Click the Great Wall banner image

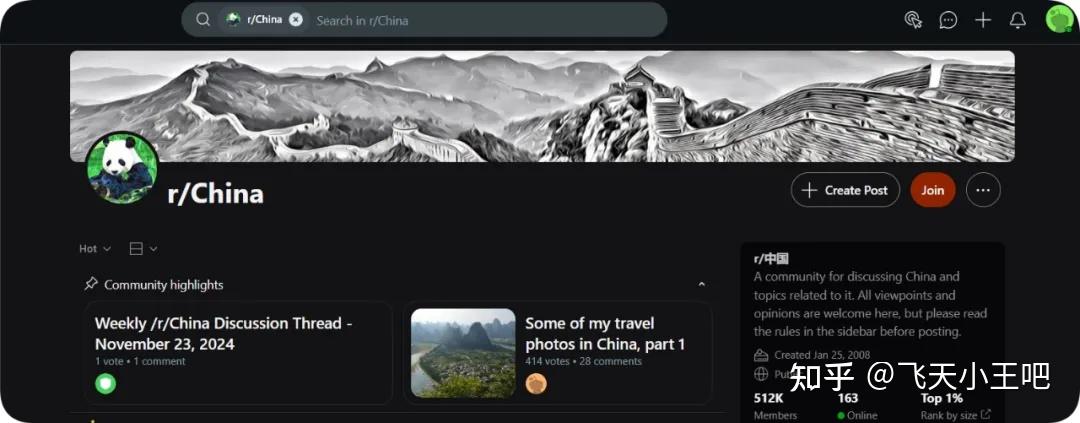pyautogui.click(x=542, y=106)
